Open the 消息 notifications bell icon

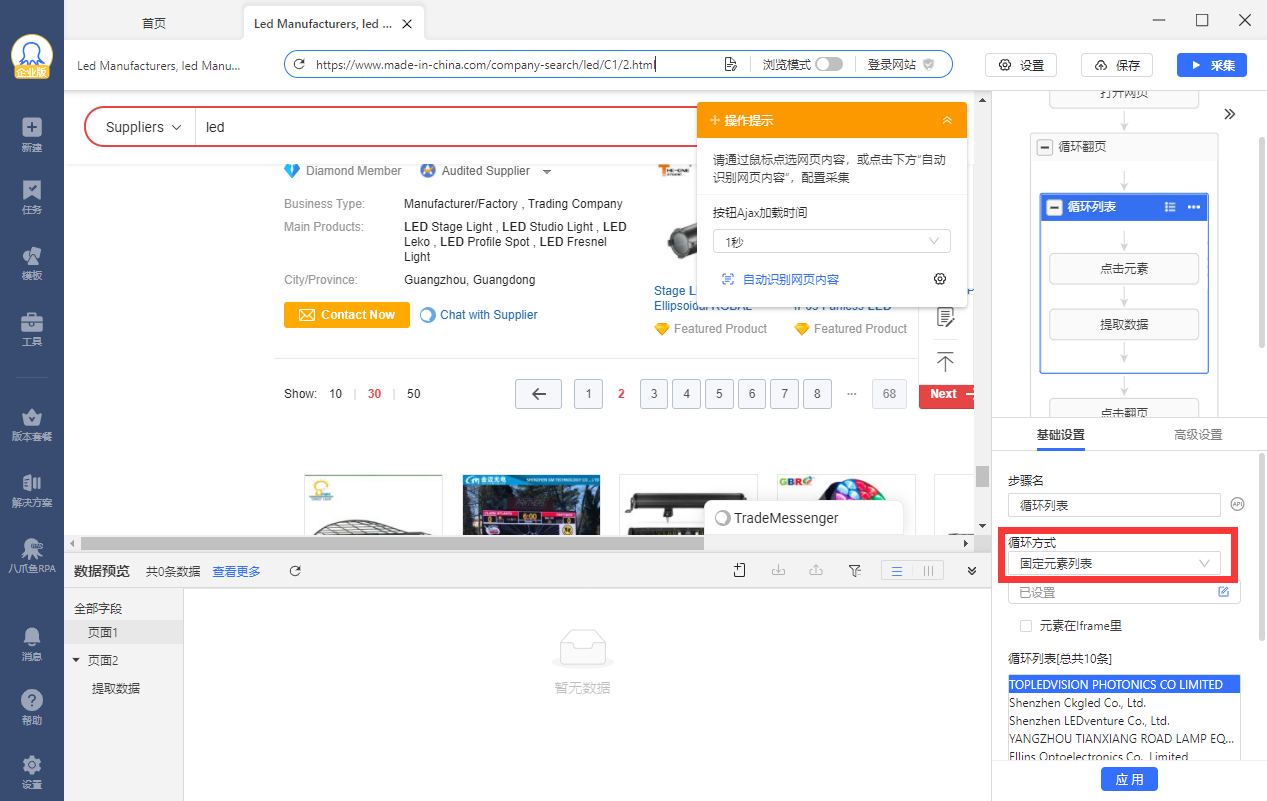click(x=32, y=643)
